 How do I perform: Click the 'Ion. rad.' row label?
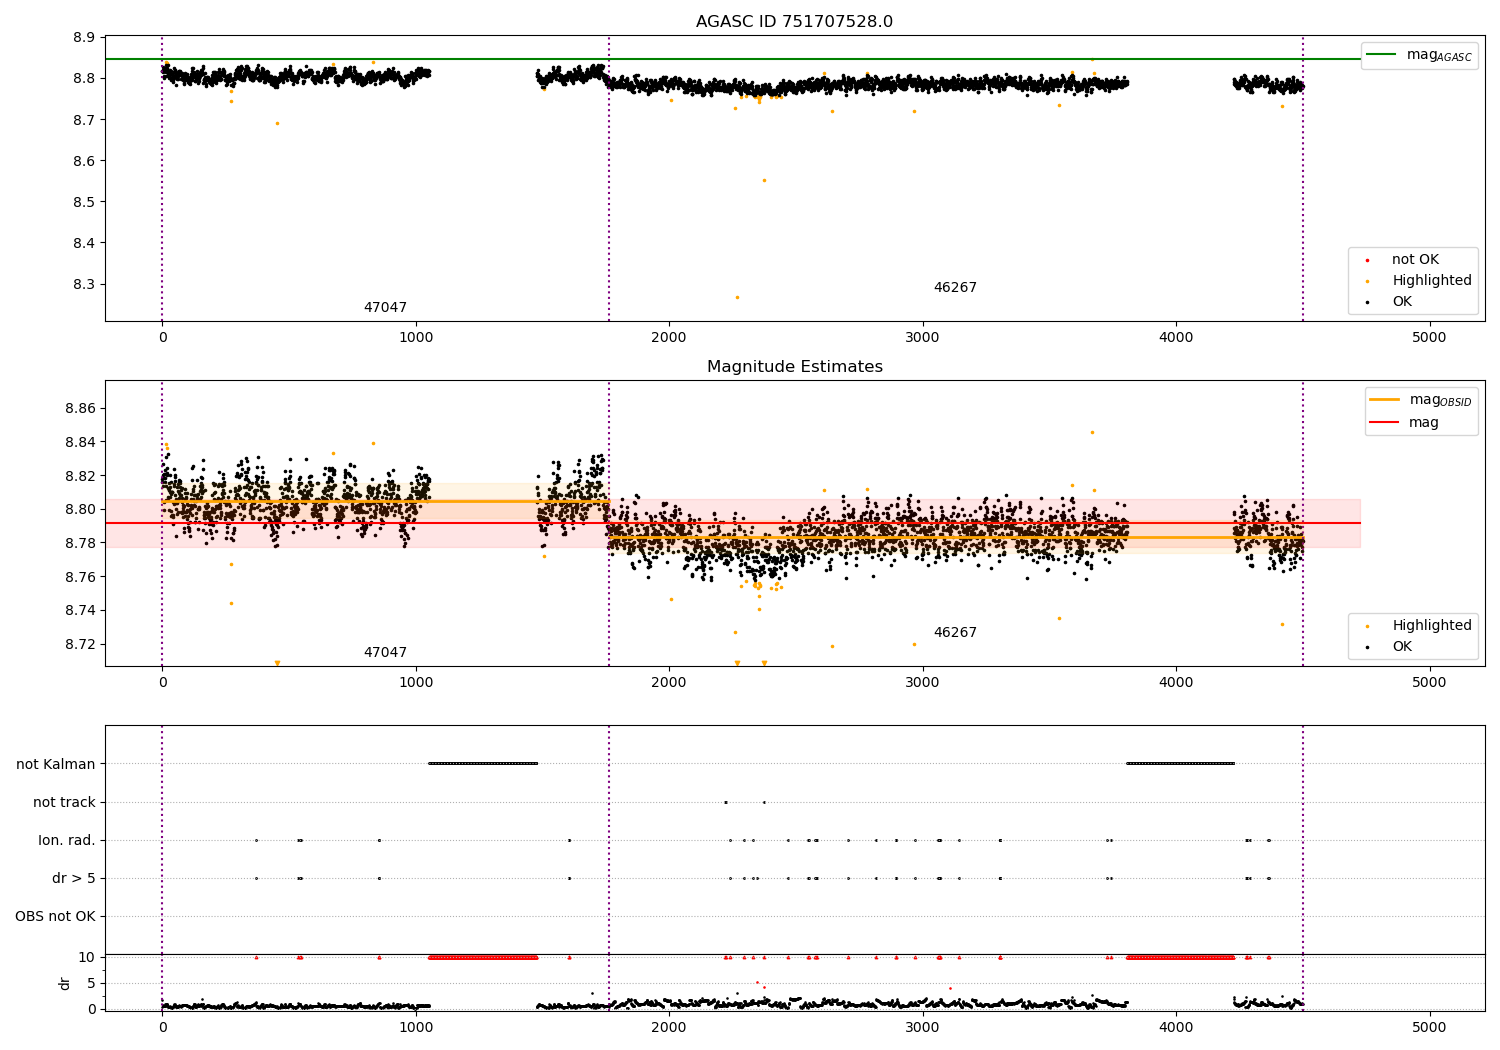coord(67,840)
